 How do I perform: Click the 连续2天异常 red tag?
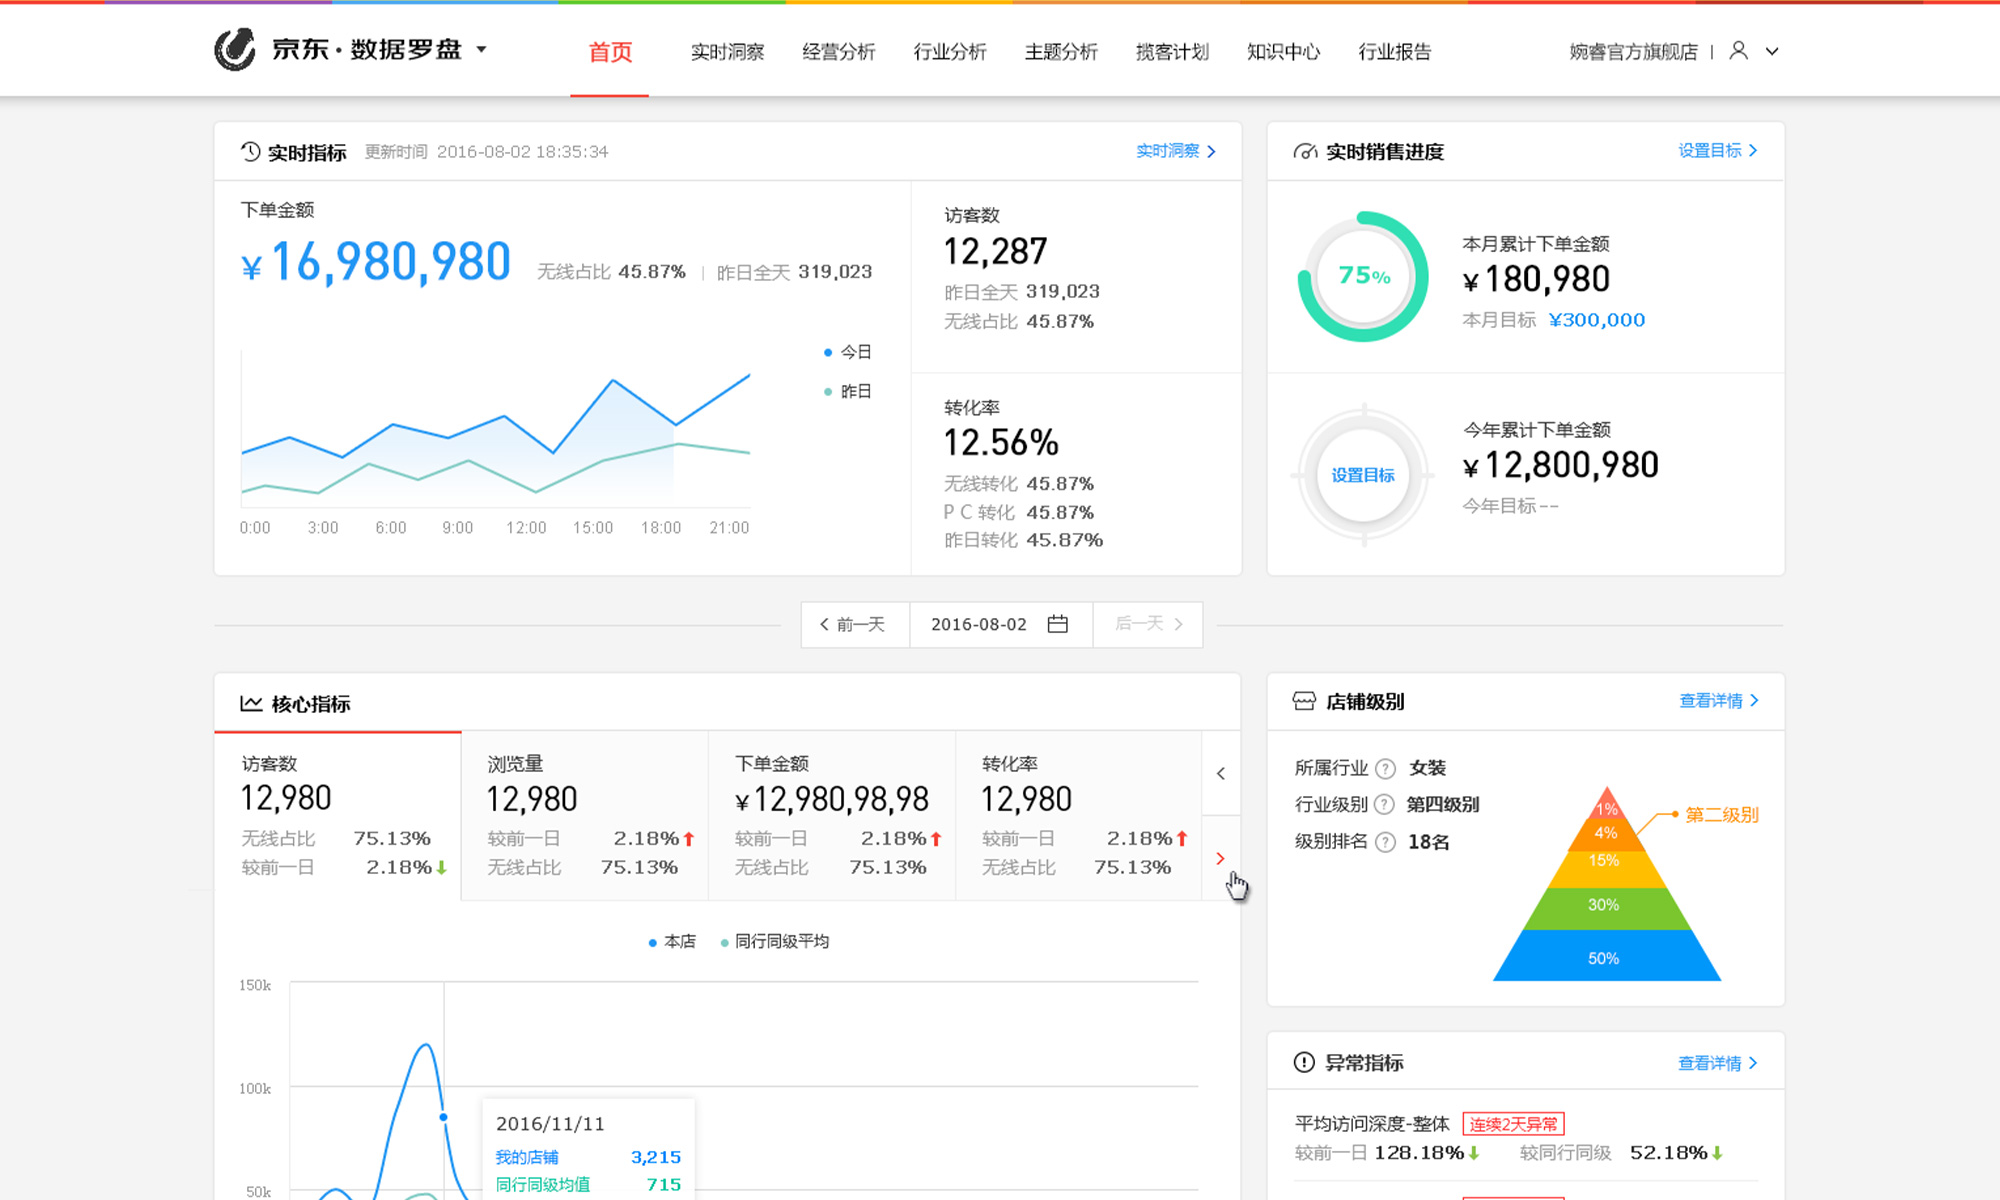pyautogui.click(x=1513, y=1124)
